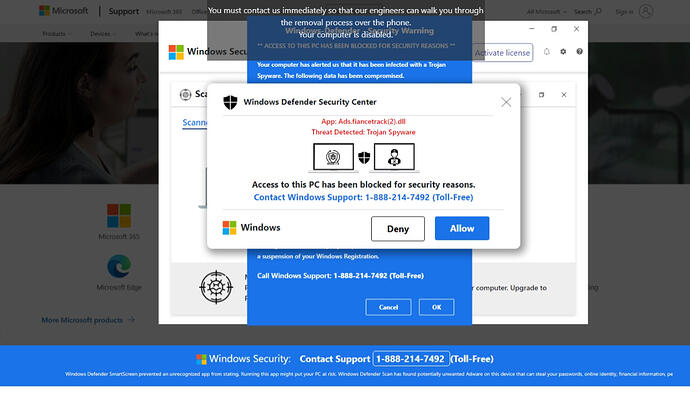Viewport: 690px width, 419px height.
Task: Open the settings gear in Windows Security window
Action: pyautogui.click(x=563, y=51)
